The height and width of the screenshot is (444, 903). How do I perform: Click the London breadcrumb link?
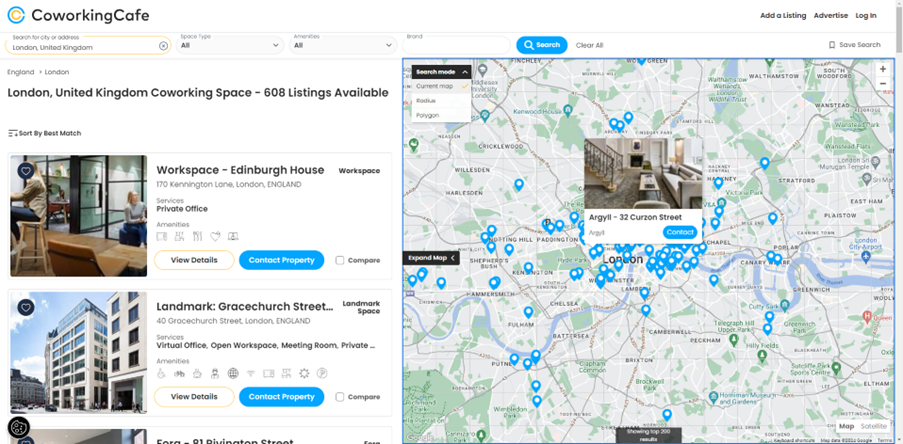tap(56, 72)
